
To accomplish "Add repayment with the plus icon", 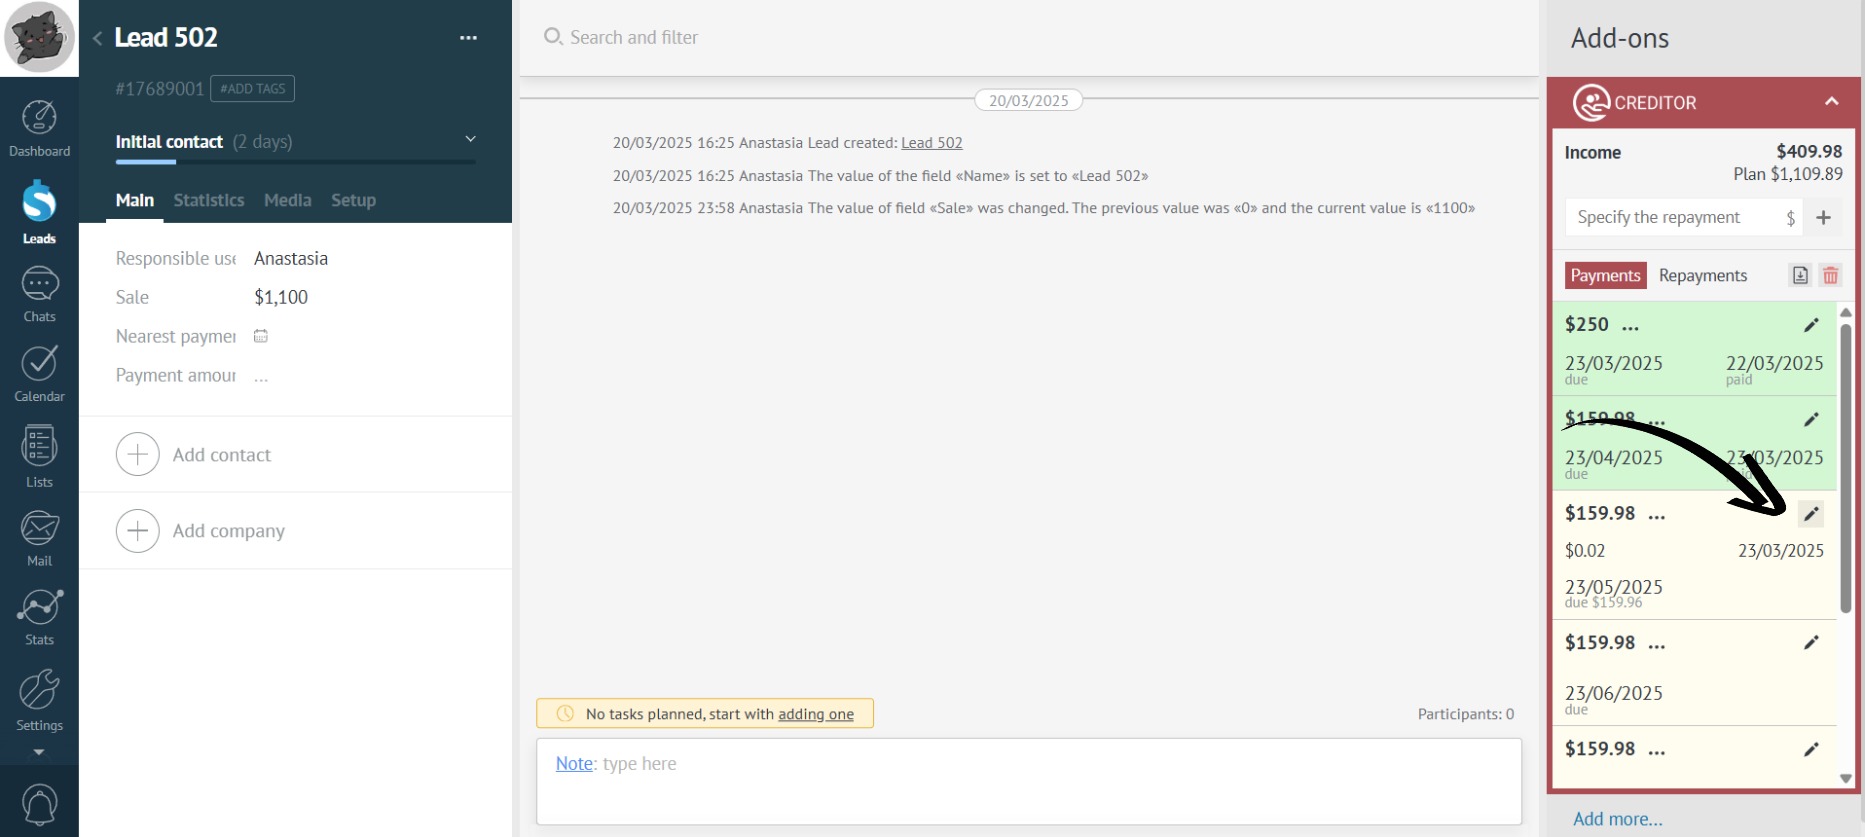I will tap(1823, 218).
